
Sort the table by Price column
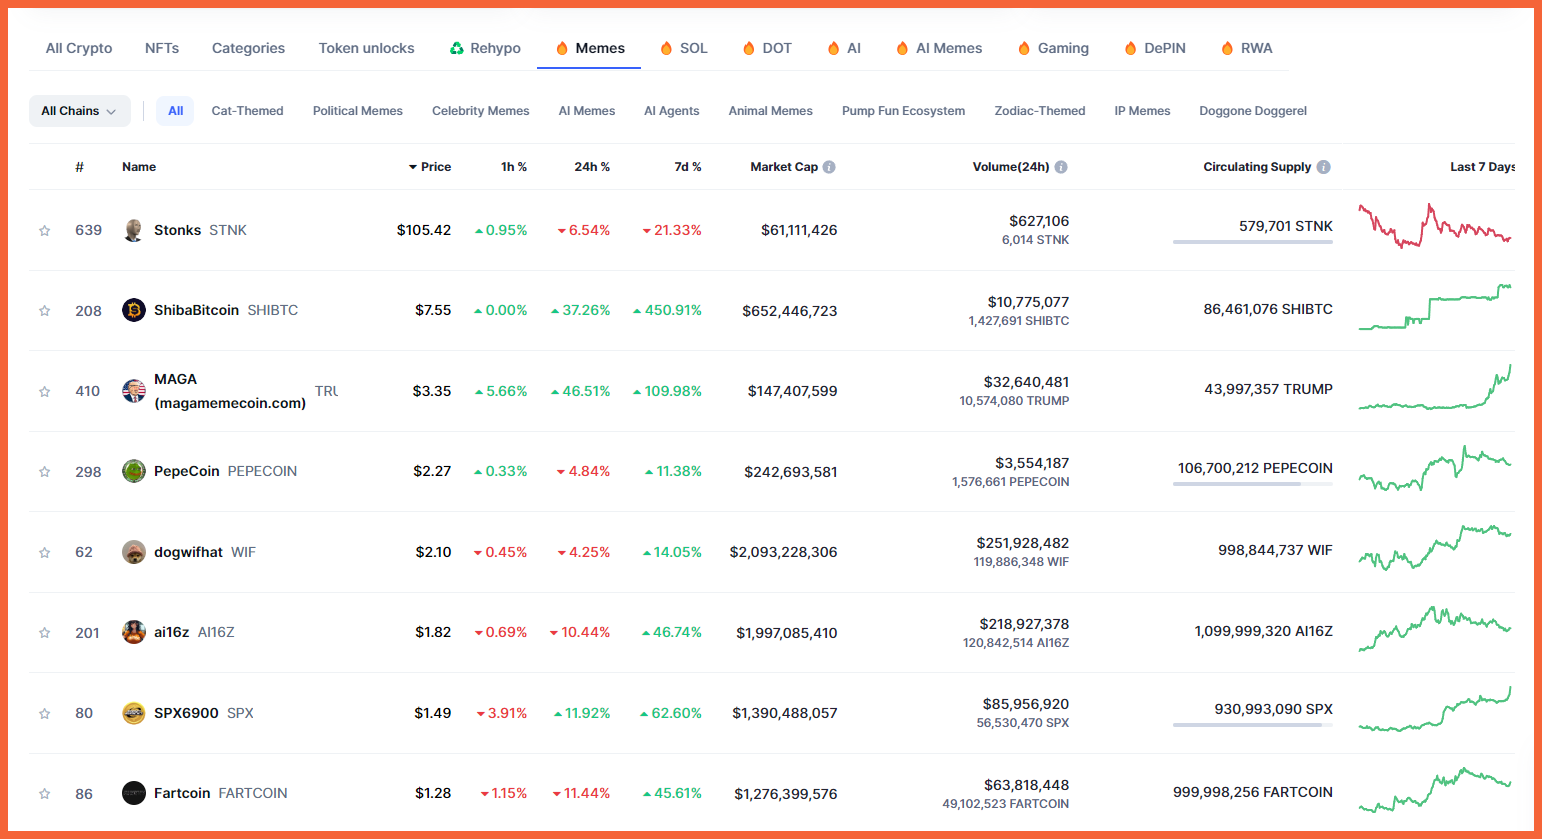pyautogui.click(x=430, y=167)
